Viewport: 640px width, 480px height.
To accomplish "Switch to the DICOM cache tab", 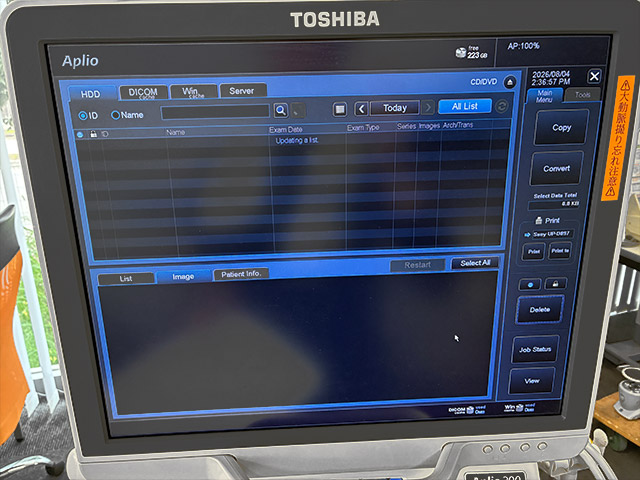I will 143,93.
